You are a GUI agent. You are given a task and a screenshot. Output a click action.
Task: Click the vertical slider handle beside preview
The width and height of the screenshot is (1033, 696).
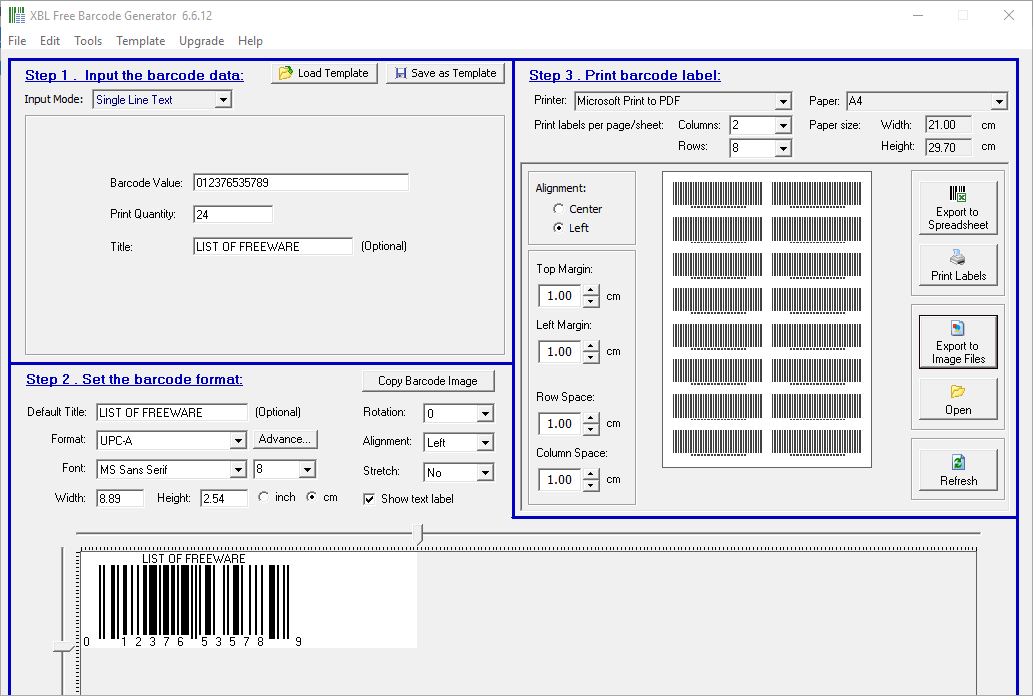(63, 647)
